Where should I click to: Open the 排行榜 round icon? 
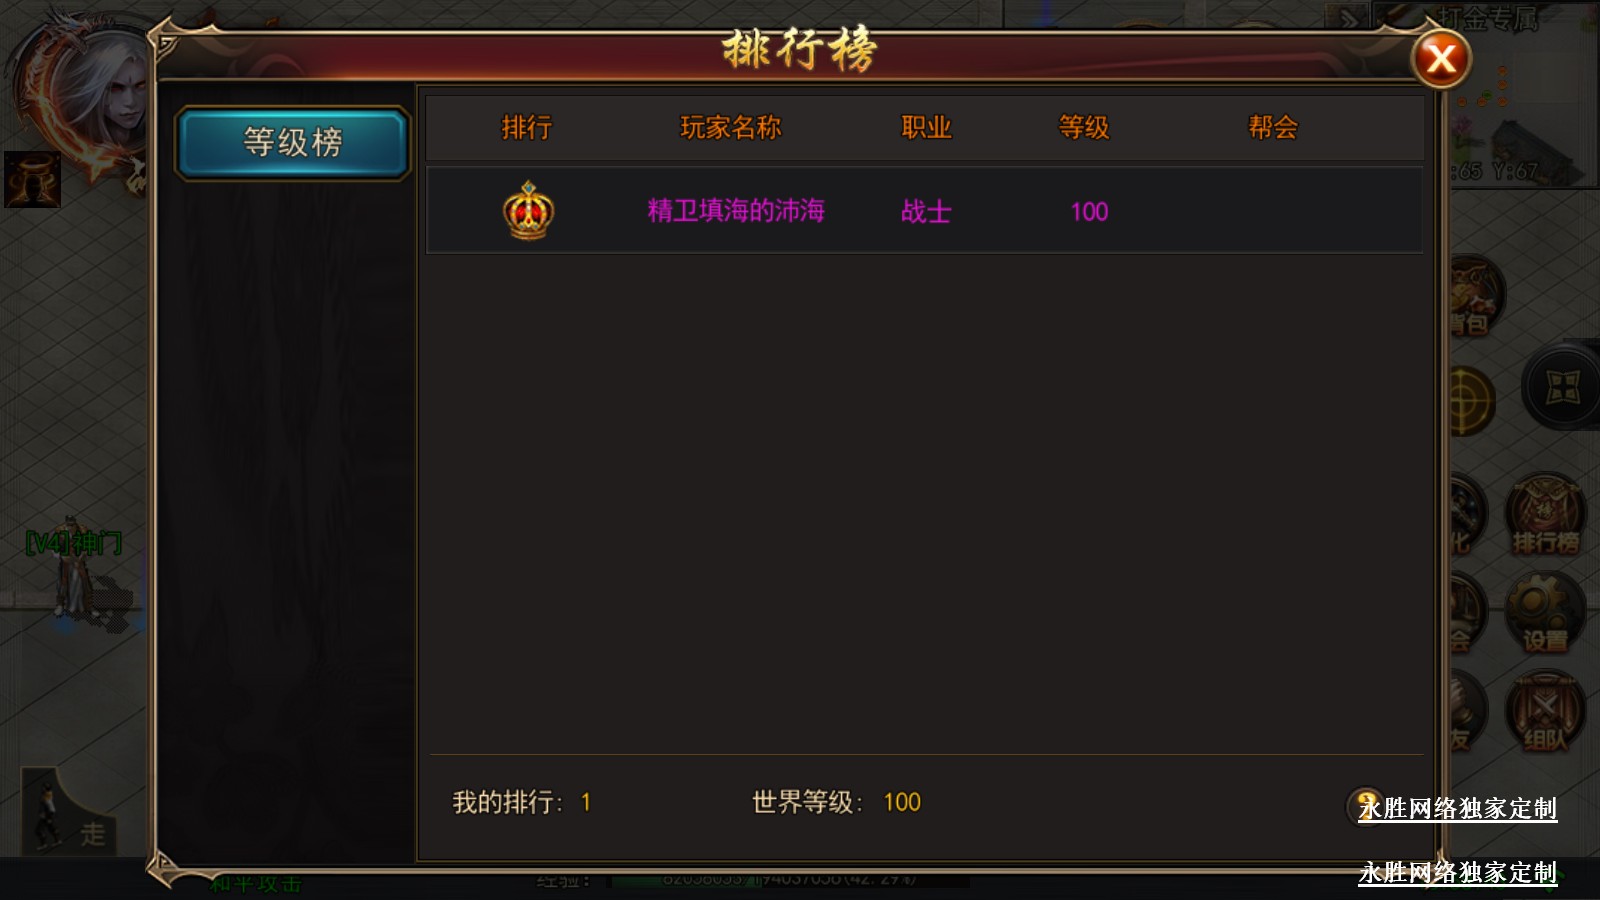pyautogui.click(x=1545, y=515)
